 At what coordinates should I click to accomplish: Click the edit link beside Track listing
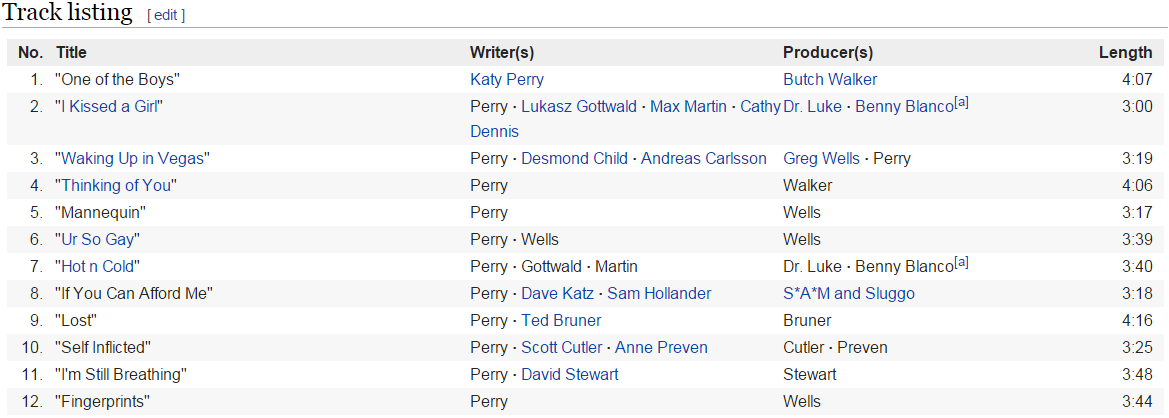click(x=166, y=16)
